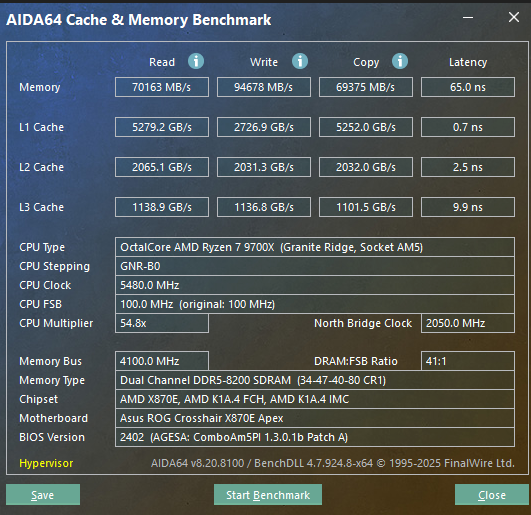This screenshot has height=515, width=531.
Task: Click the Latency column header
Action: point(468,62)
